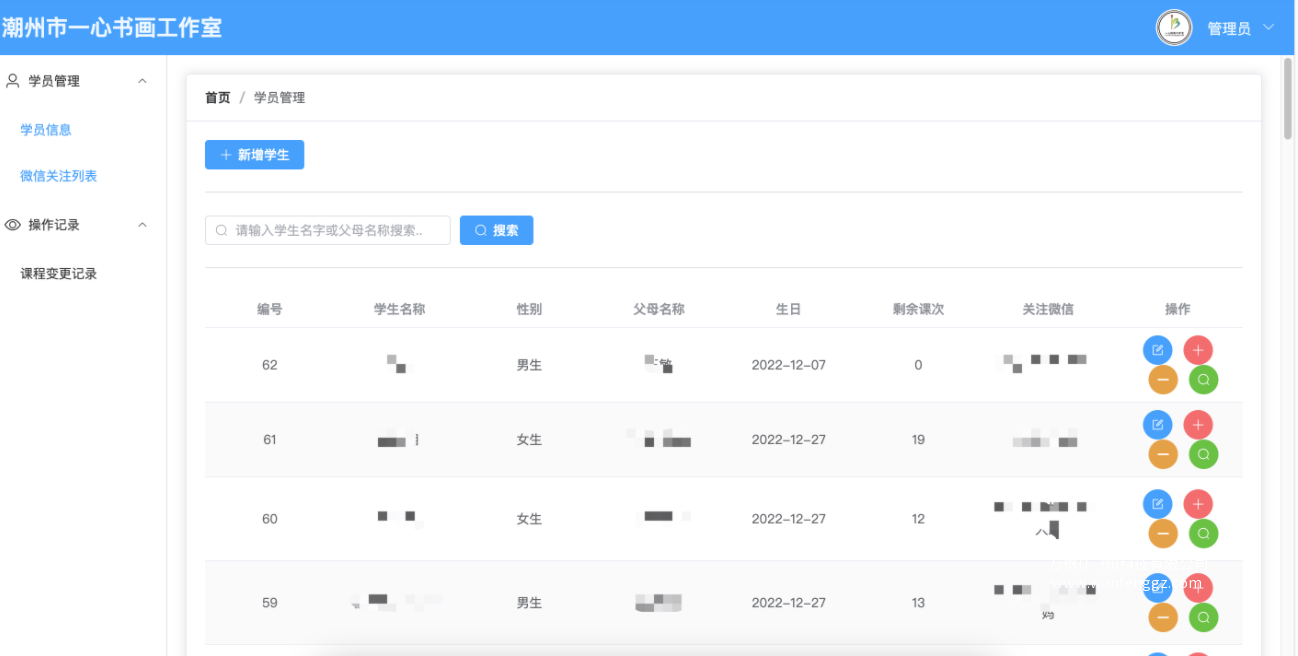Screen dimensions: 1298x656
Task: Collapse the 学员管理 sidebar section
Action: coord(142,81)
